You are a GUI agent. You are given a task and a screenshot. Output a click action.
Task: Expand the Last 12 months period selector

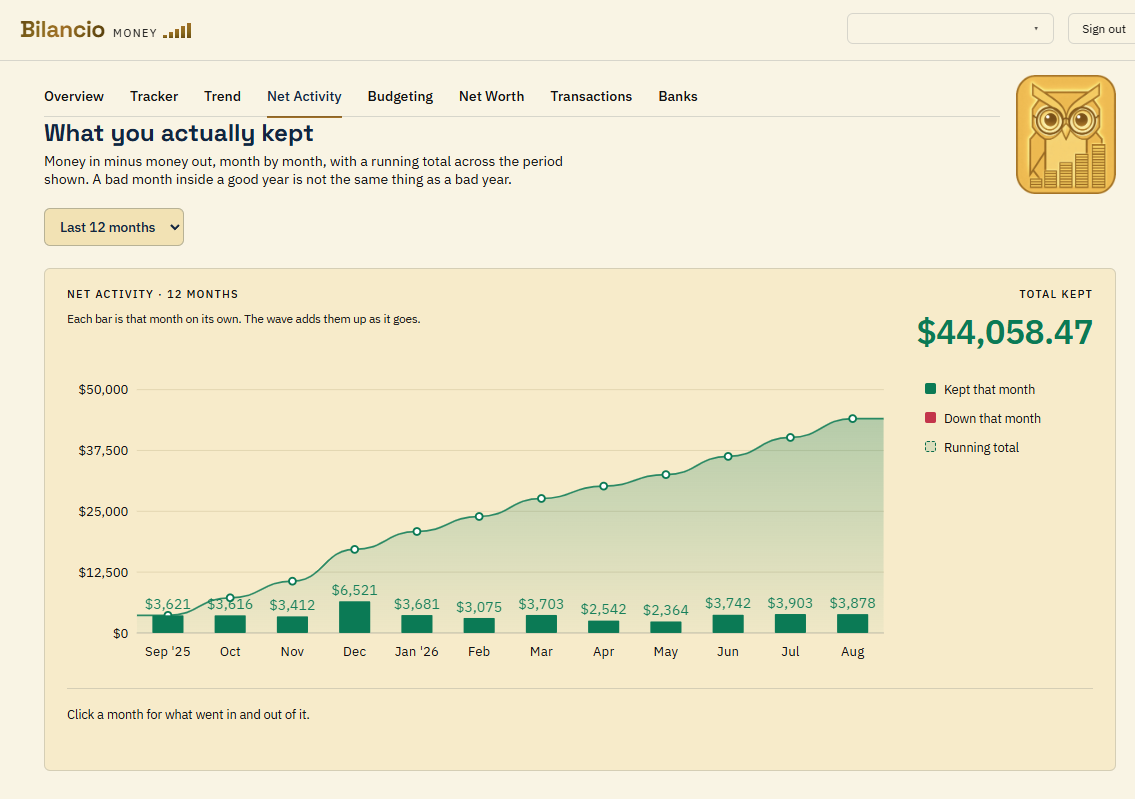(114, 227)
